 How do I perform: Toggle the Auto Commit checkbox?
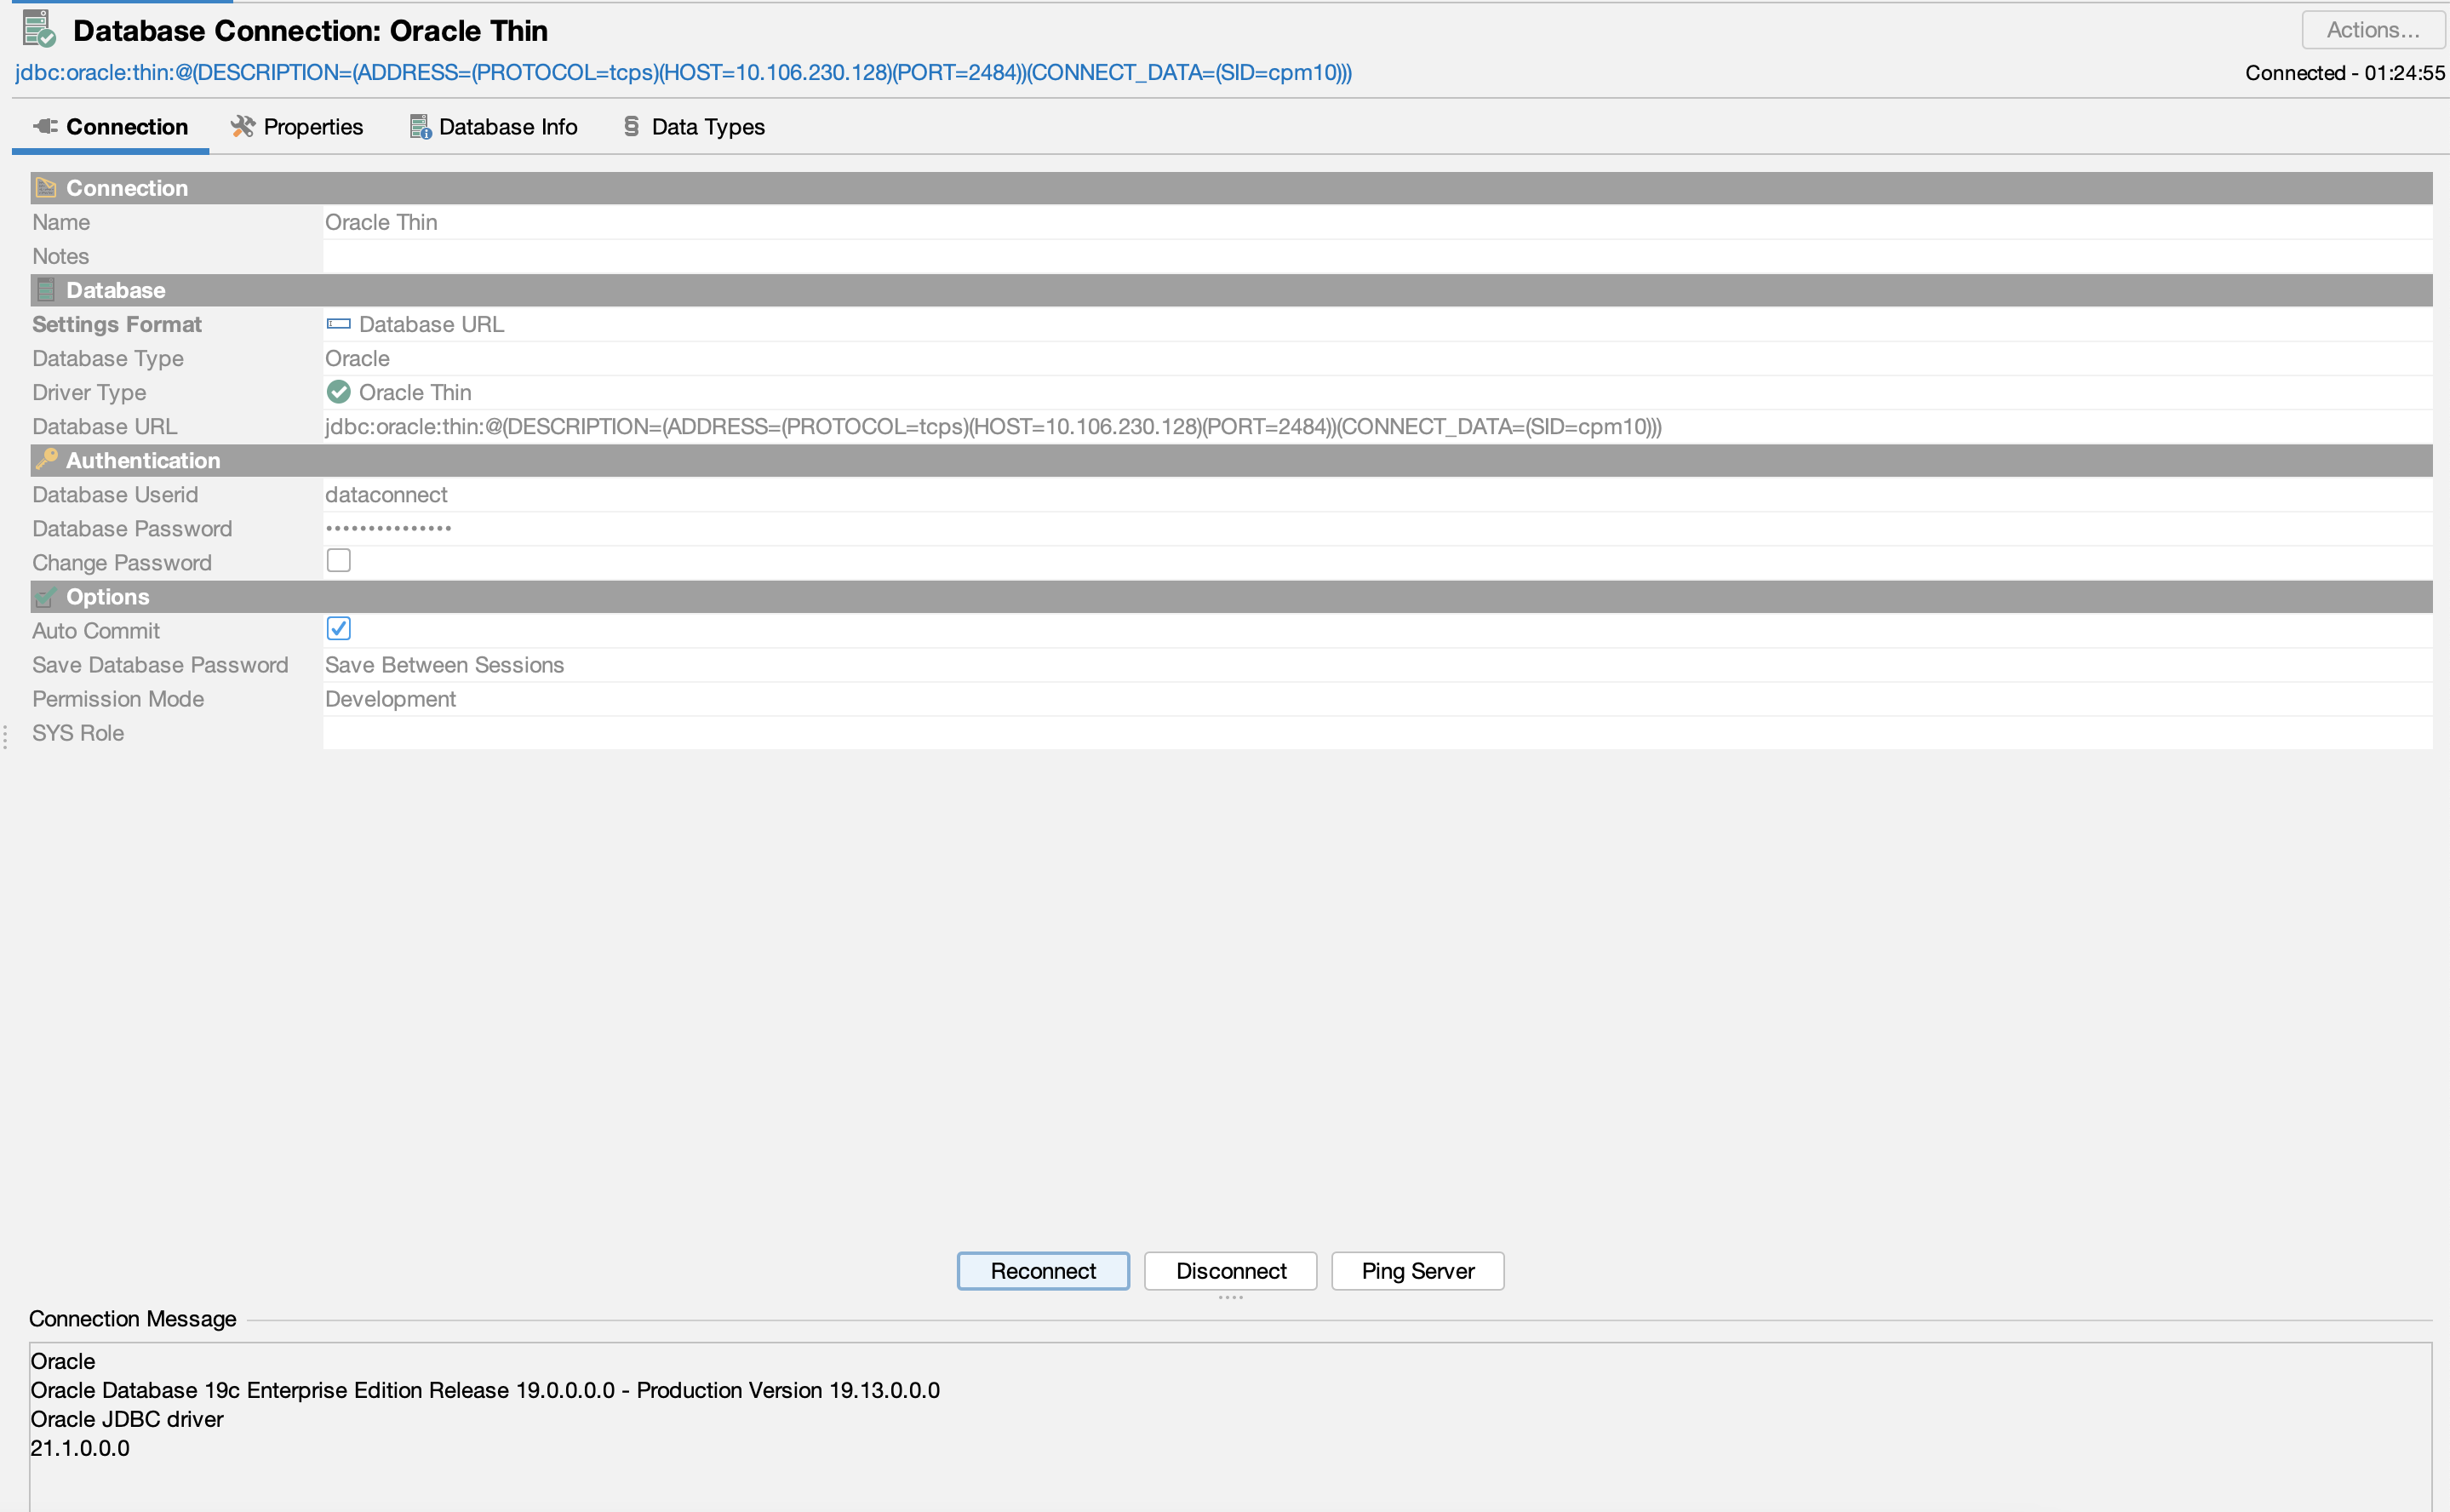point(339,628)
